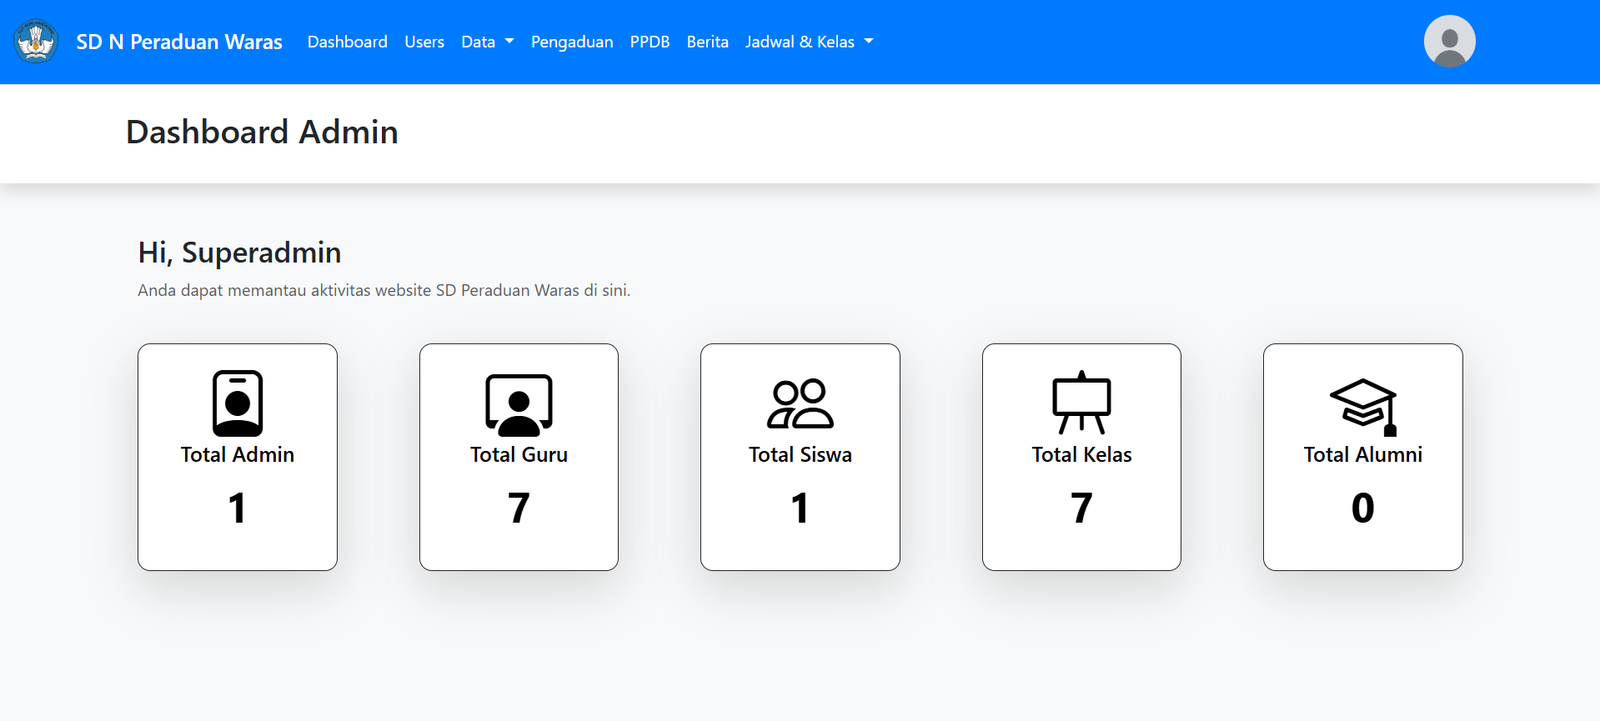Viewport: 1600px width, 721px height.
Task: Select the Total Siswa label
Action: [x=800, y=455]
